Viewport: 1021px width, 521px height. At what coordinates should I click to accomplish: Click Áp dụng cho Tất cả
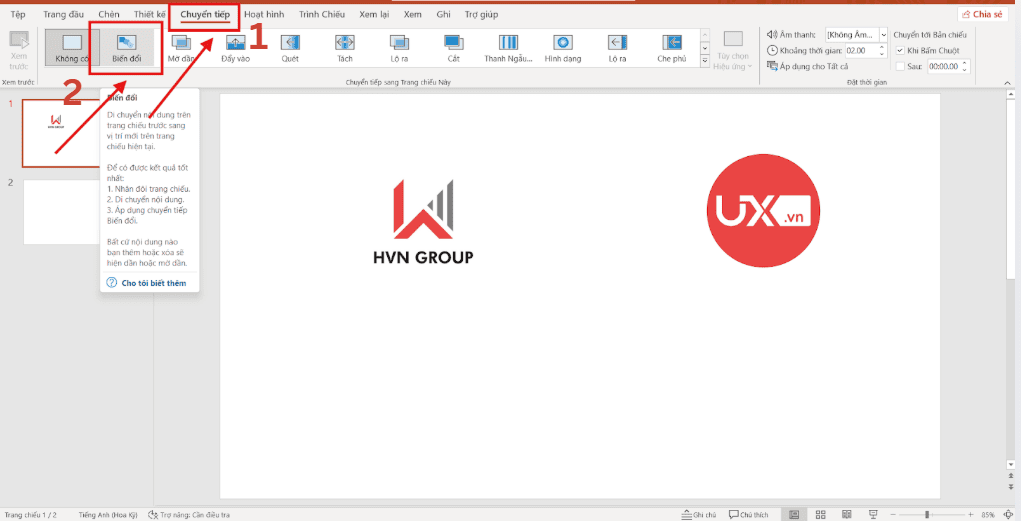(809, 66)
